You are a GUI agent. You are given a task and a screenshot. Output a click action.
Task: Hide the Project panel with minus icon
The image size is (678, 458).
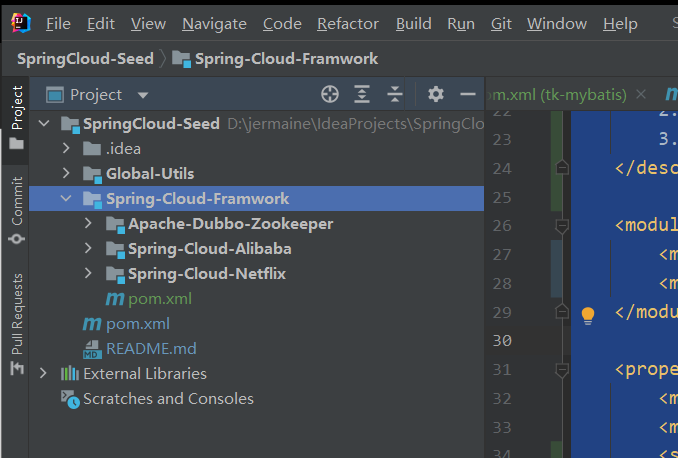468,94
